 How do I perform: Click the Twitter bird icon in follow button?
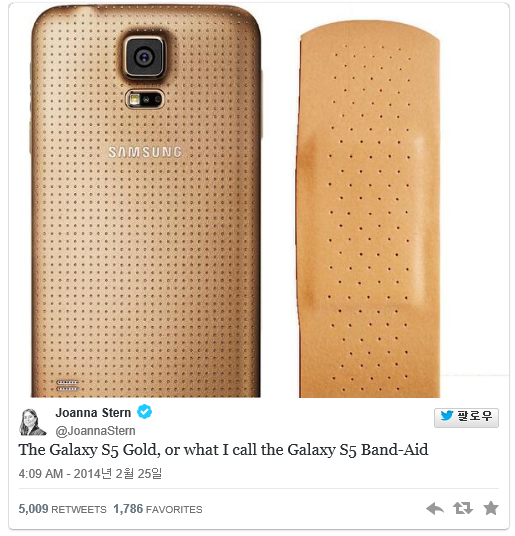[447, 416]
